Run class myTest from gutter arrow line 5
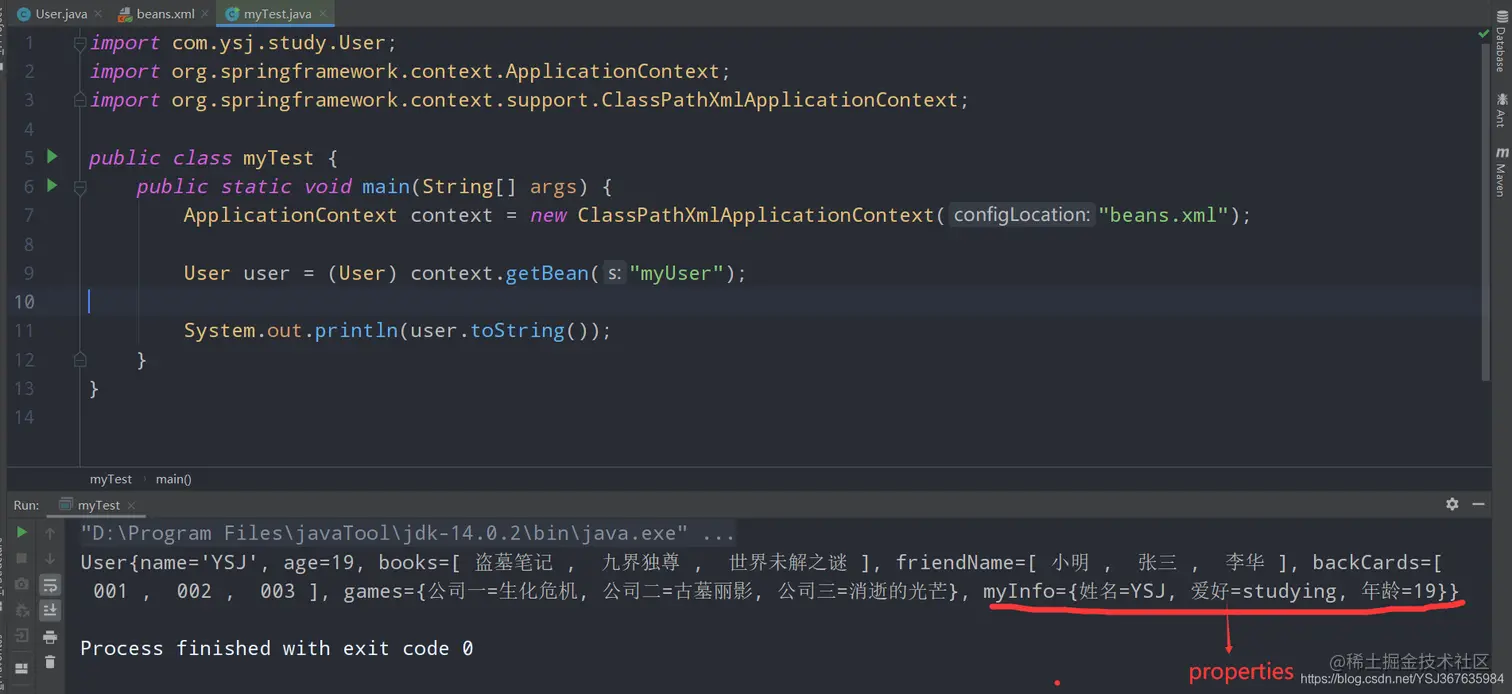 (52, 157)
